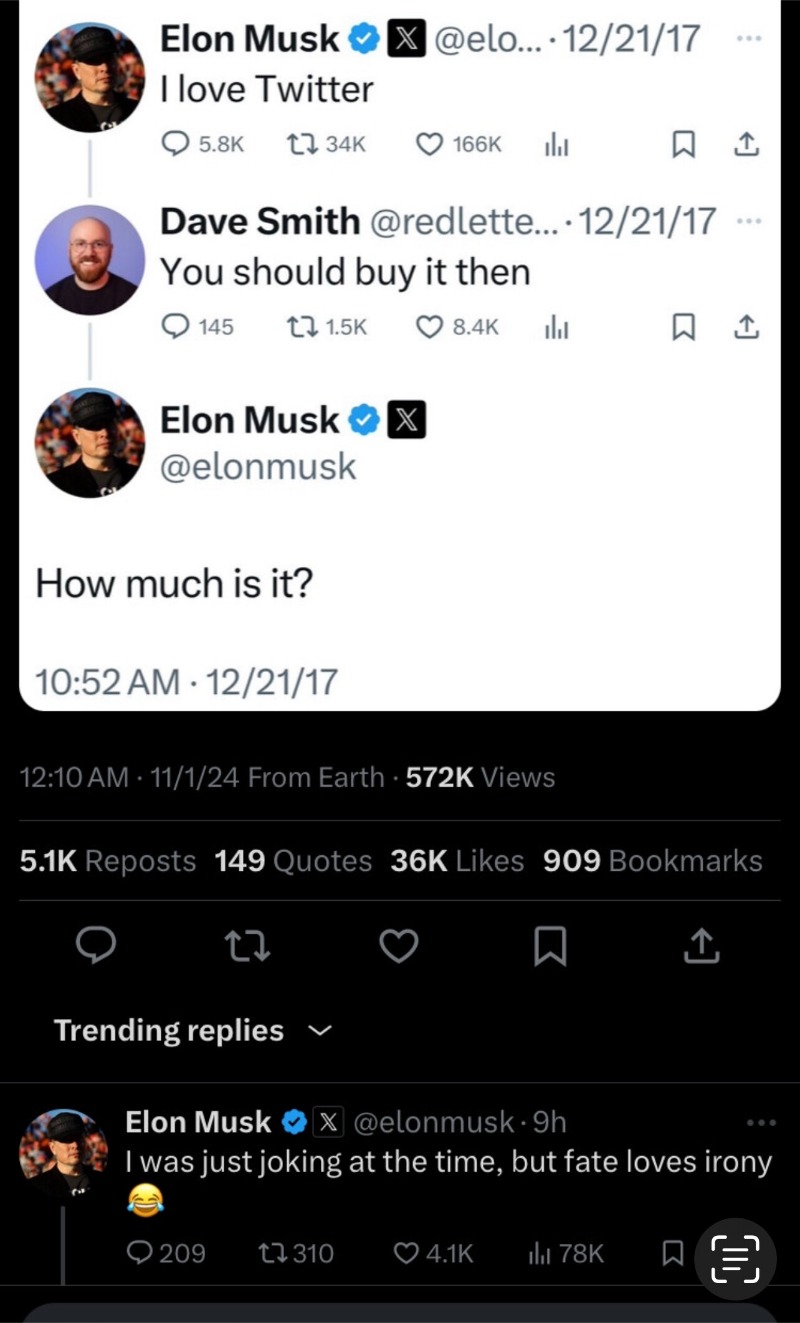Screen dimensions: 800x1323
Task: Bookmark the main post
Action: (x=550, y=945)
